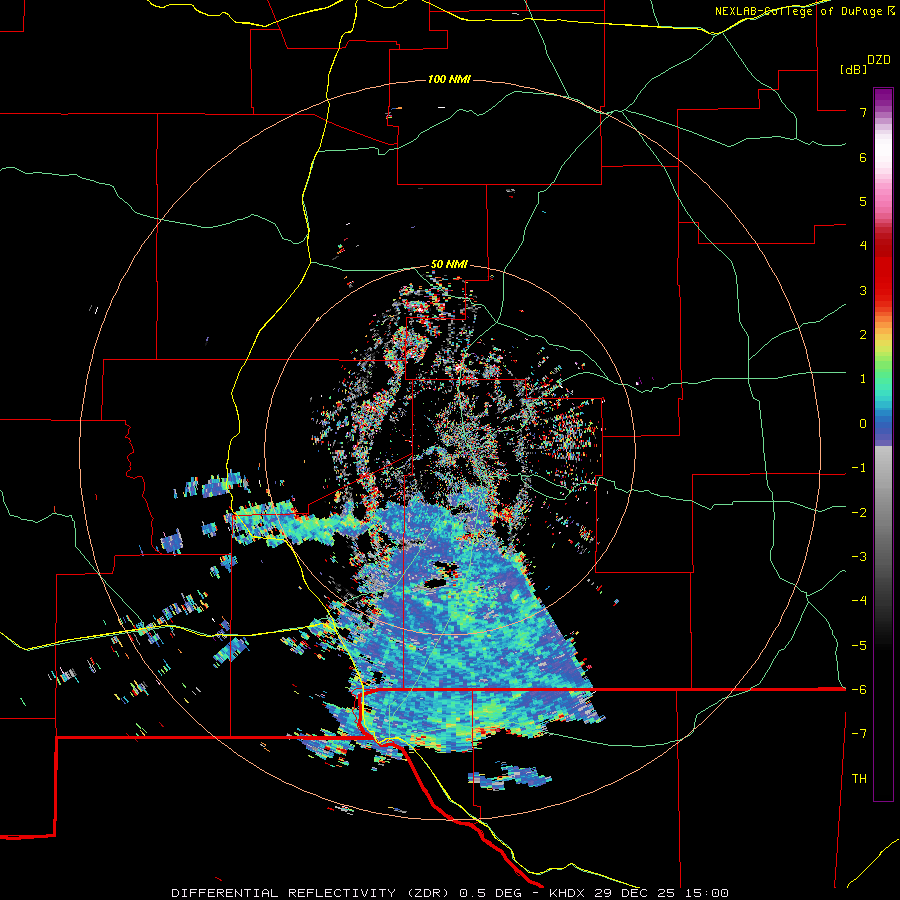Select the -5 value on the scale
This screenshot has width=900, height=900.
click(859, 646)
